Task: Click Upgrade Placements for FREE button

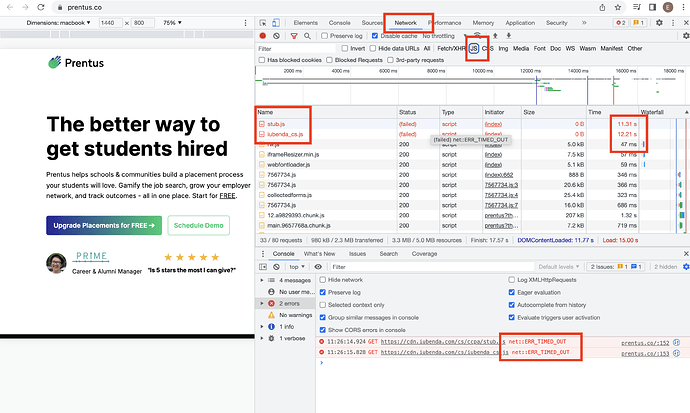Action: 104,225
